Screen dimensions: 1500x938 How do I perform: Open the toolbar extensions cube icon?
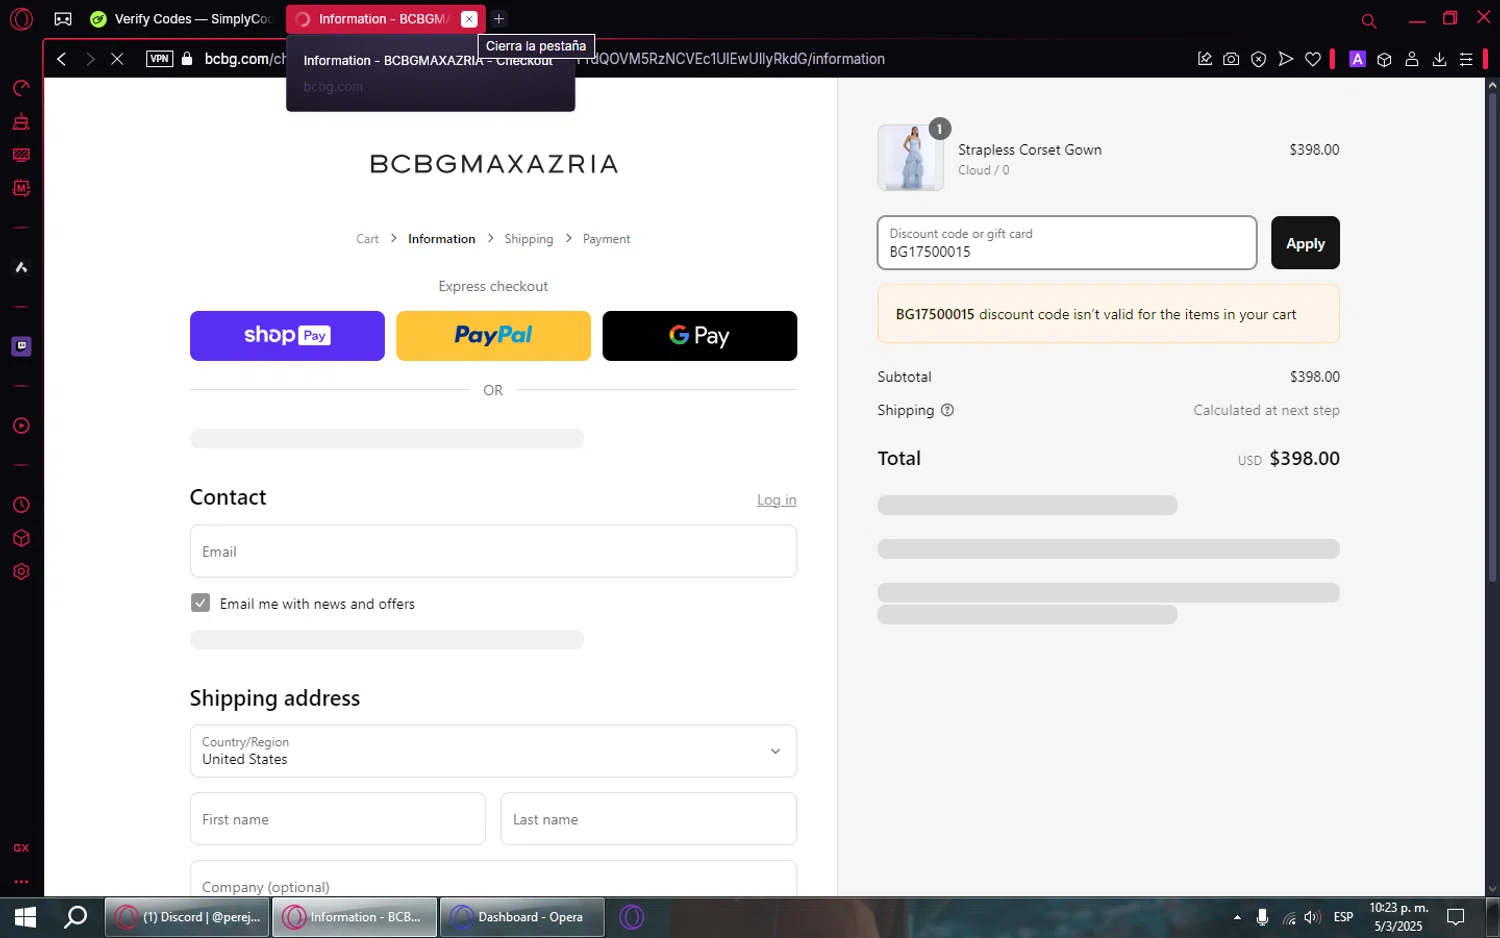pos(1384,59)
